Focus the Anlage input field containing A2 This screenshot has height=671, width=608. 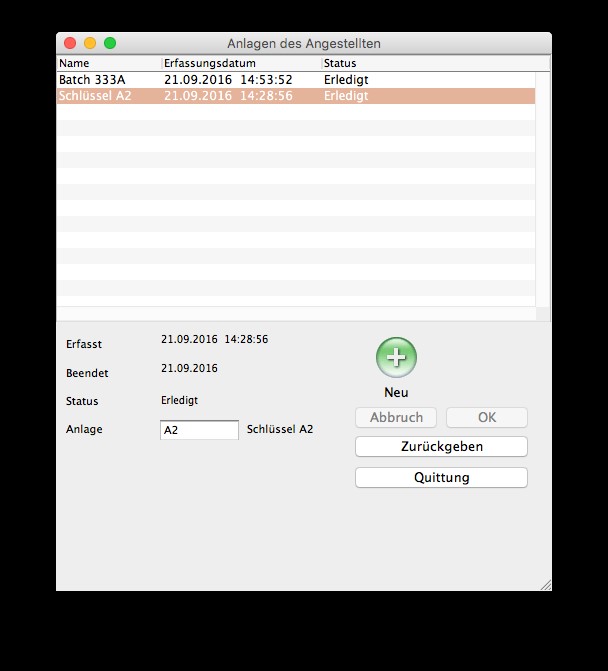[199, 430]
